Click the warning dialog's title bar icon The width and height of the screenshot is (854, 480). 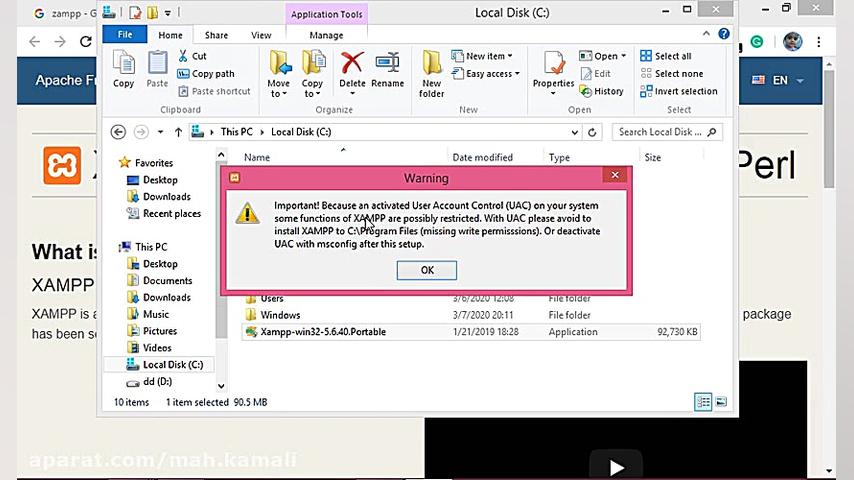pos(235,178)
